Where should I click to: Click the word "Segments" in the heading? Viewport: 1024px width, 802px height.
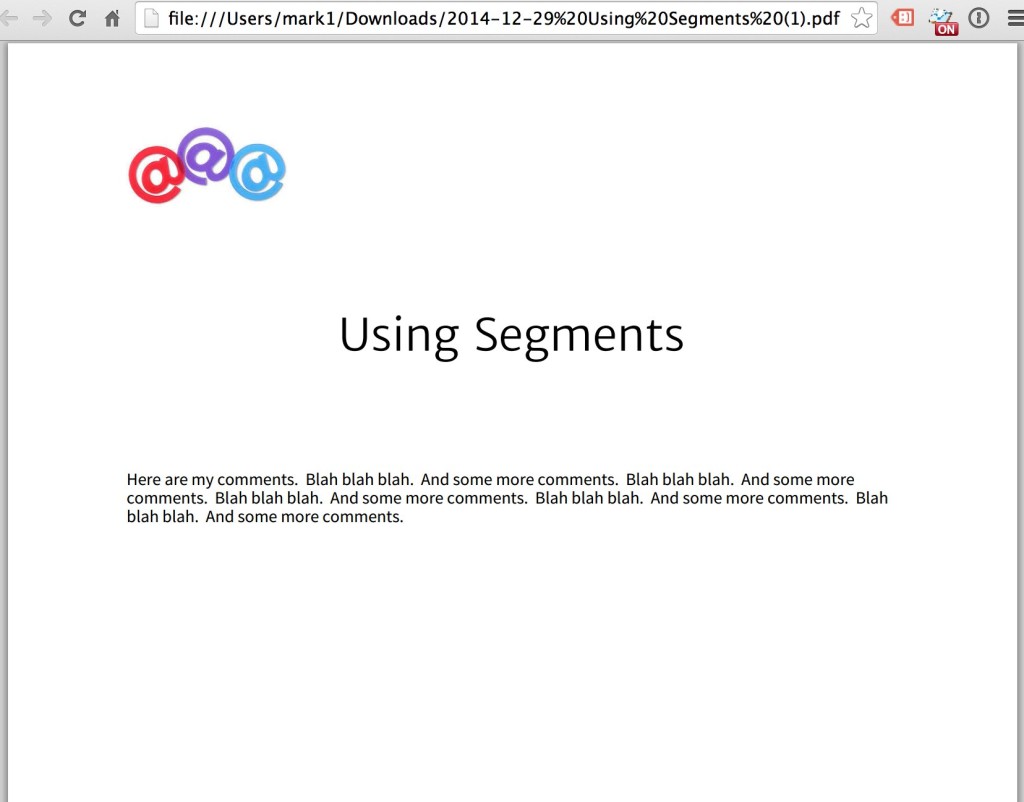tap(579, 335)
